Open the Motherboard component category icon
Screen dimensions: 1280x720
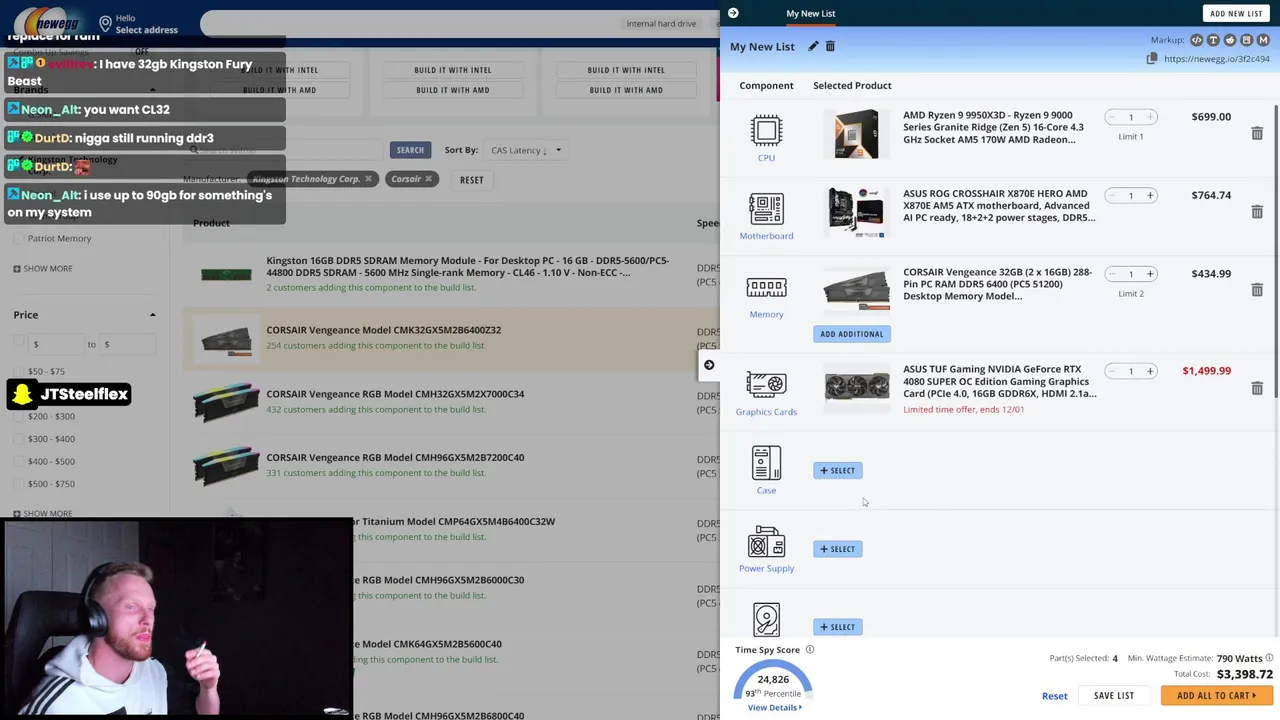pyautogui.click(x=766, y=209)
